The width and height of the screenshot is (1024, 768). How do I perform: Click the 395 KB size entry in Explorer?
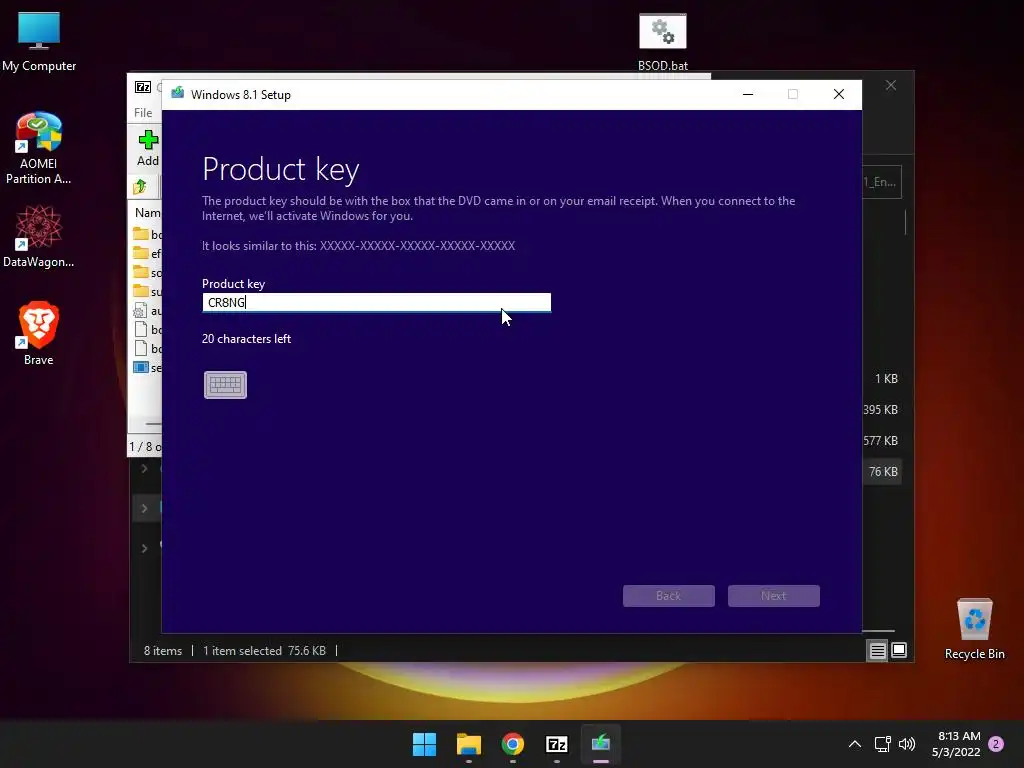coord(880,409)
